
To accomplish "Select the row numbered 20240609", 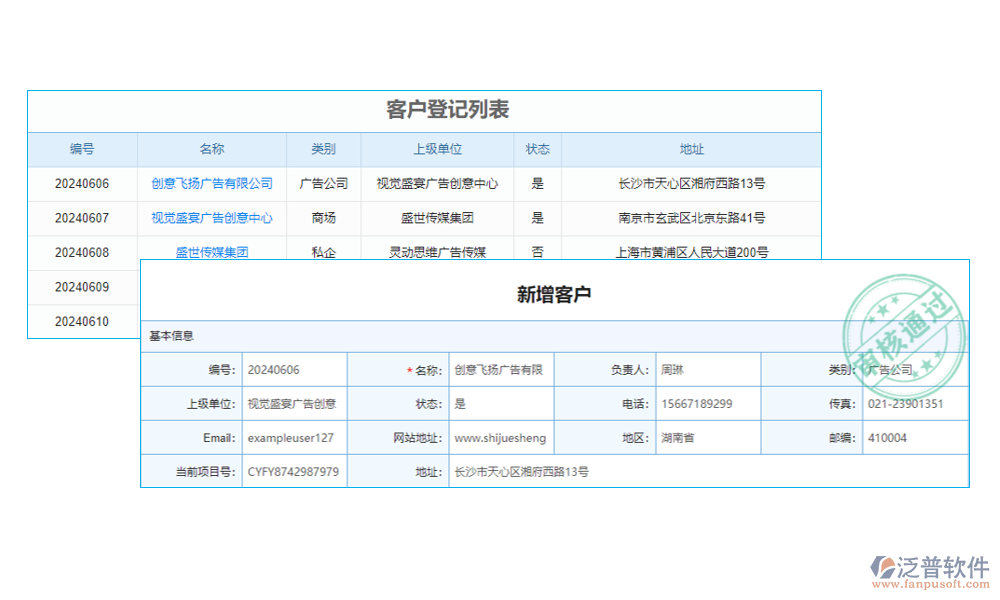I will 83,287.
